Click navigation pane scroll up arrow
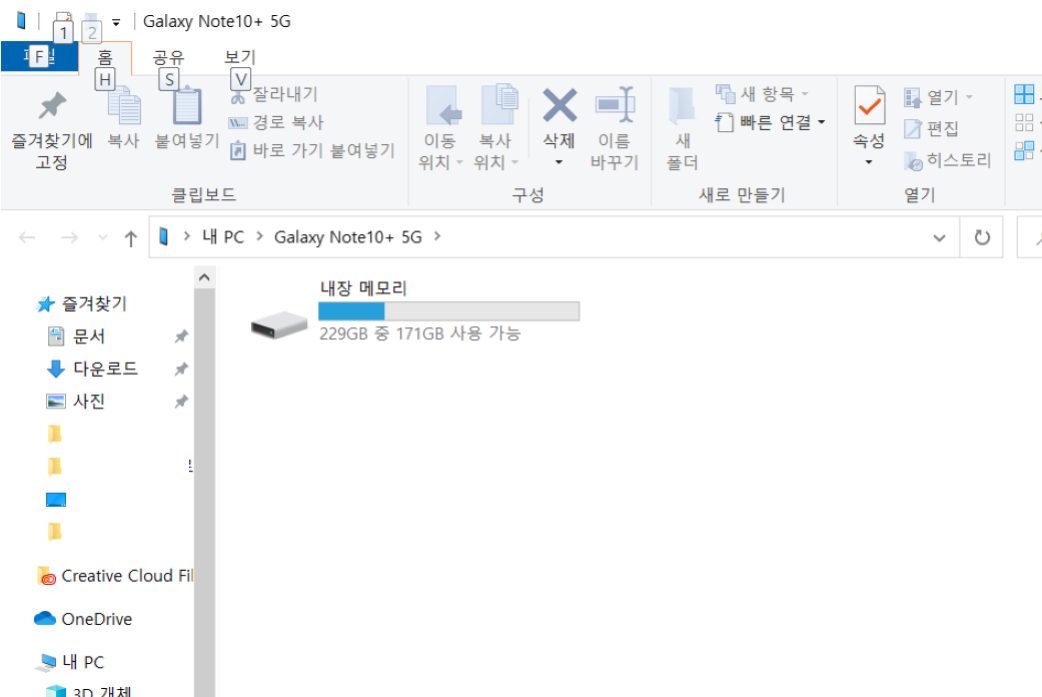The width and height of the screenshot is (1042, 697). tap(205, 277)
